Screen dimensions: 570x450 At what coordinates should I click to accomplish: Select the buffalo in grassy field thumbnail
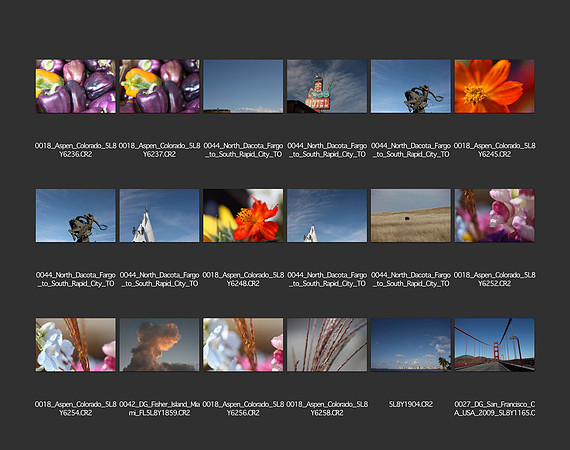click(x=411, y=216)
